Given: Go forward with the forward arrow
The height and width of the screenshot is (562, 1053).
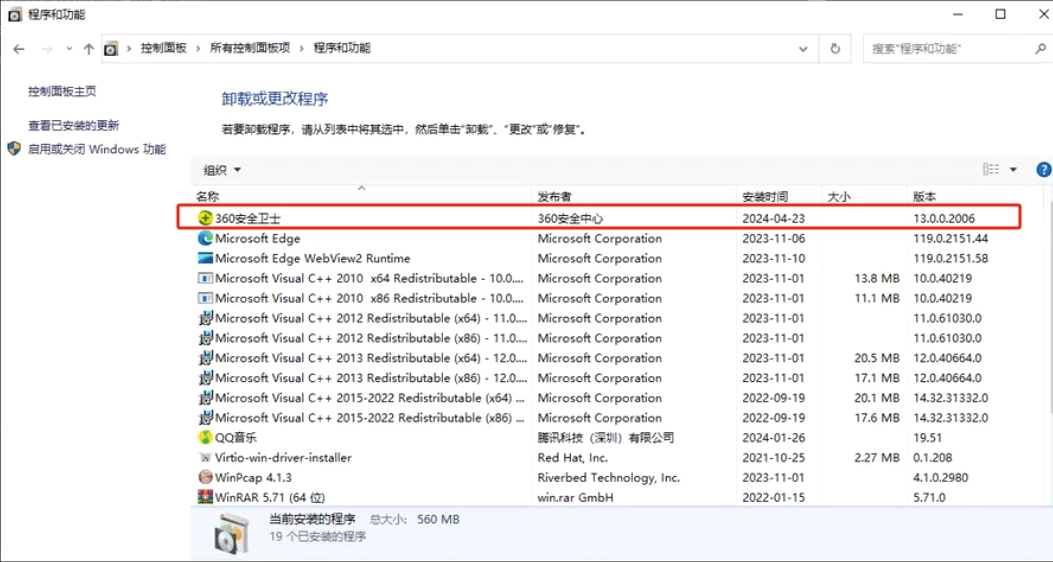Looking at the screenshot, I should point(46,48).
